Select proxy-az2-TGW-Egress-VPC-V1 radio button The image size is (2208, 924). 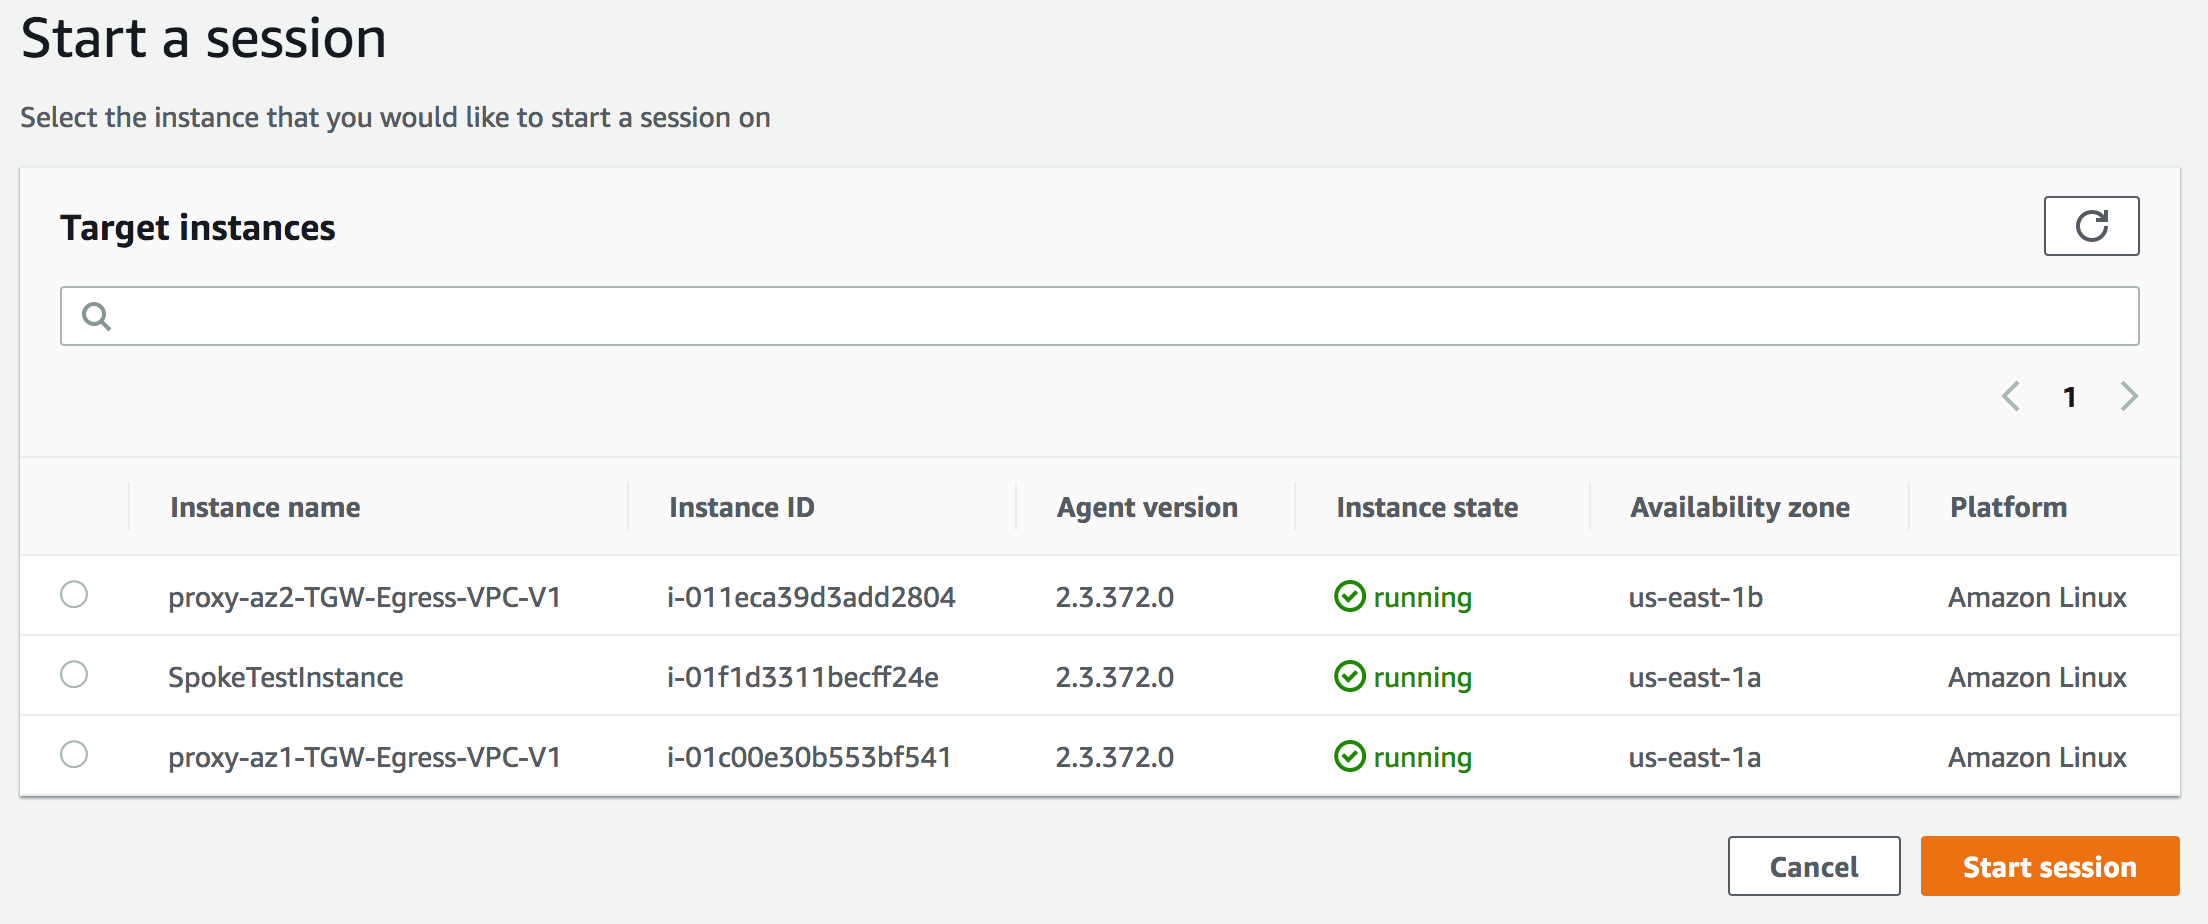74,595
